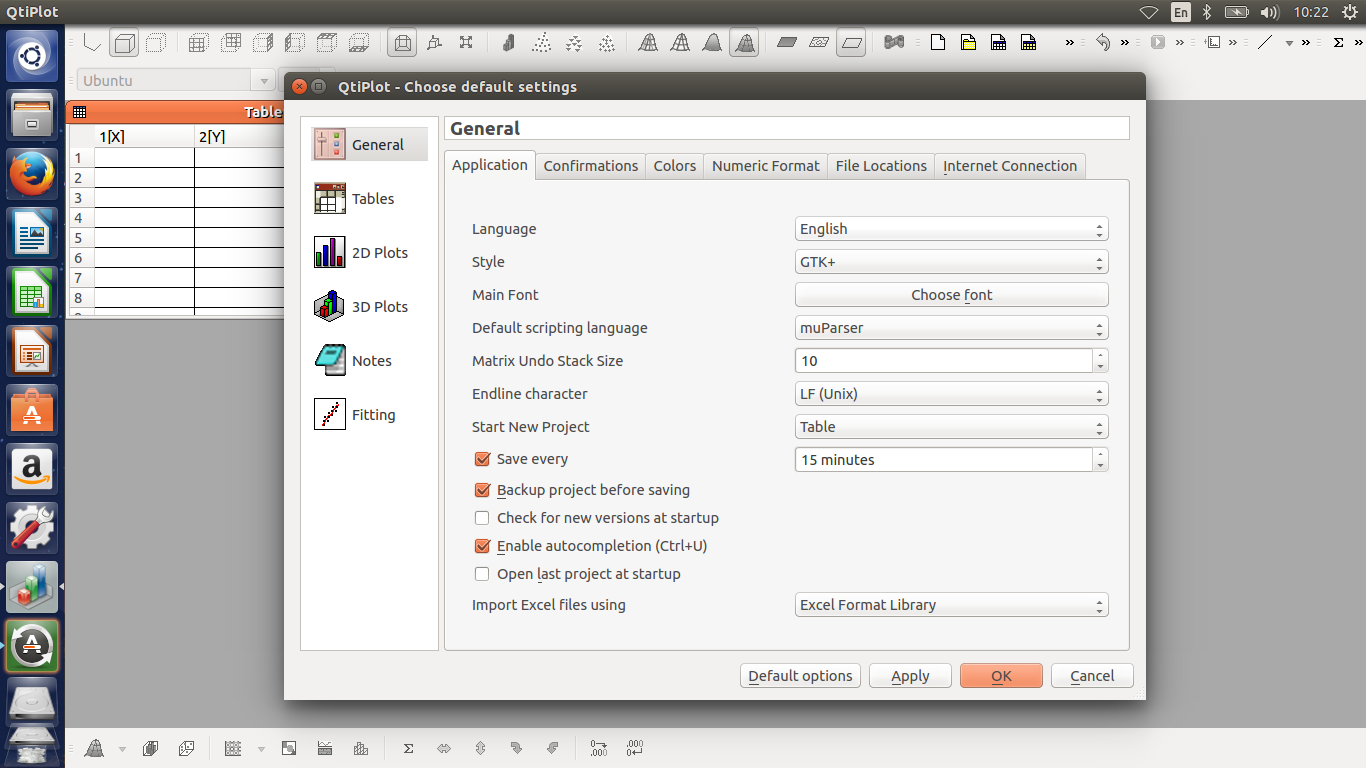Enable Check for new versions at startup
1366x768 pixels.
482,518
